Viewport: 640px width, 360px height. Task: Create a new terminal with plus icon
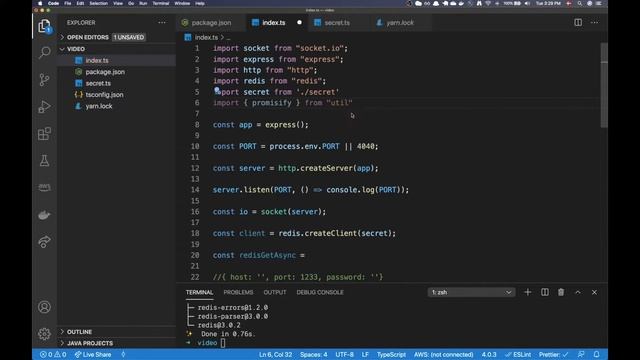(528, 292)
